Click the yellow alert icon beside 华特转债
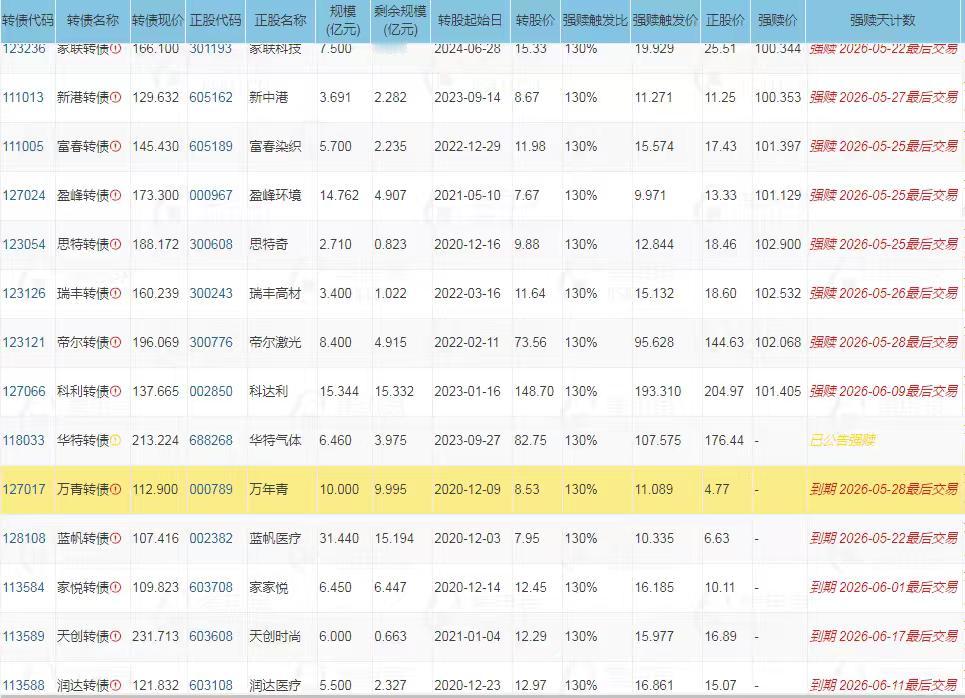965x698 pixels. click(x=116, y=440)
